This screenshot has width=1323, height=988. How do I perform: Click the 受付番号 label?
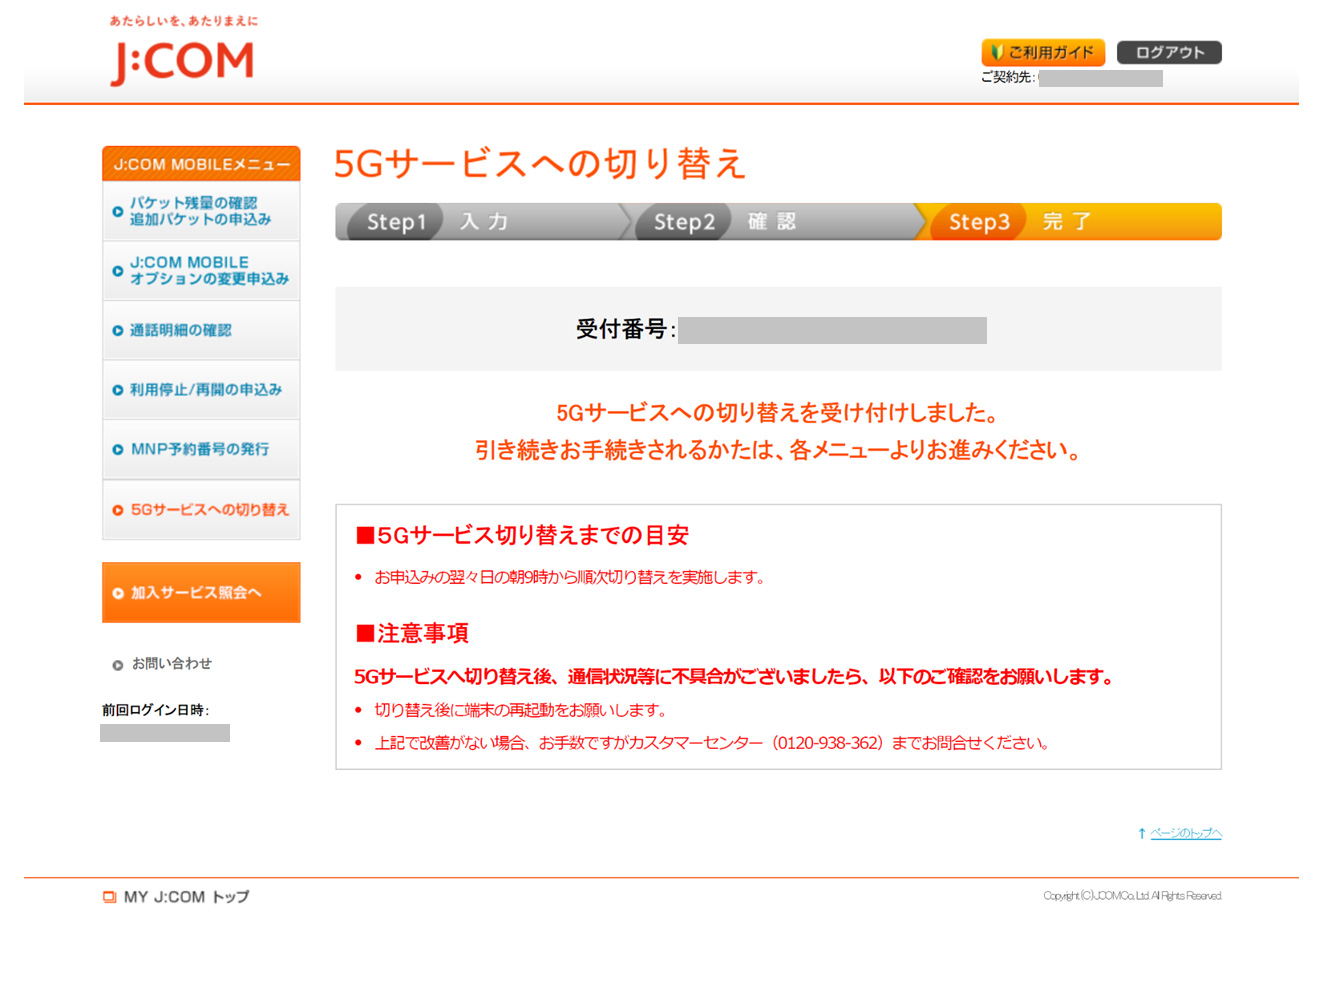tap(625, 330)
